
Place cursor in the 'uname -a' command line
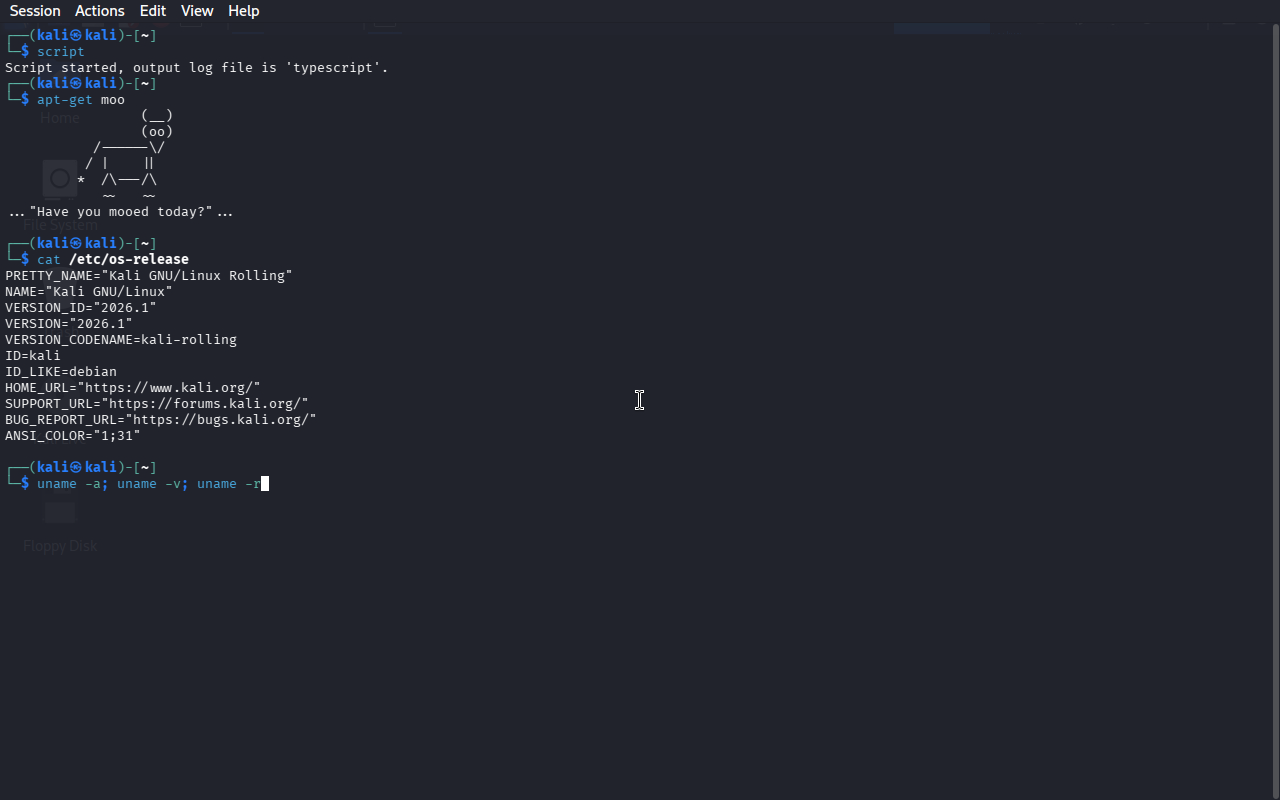(148, 484)
